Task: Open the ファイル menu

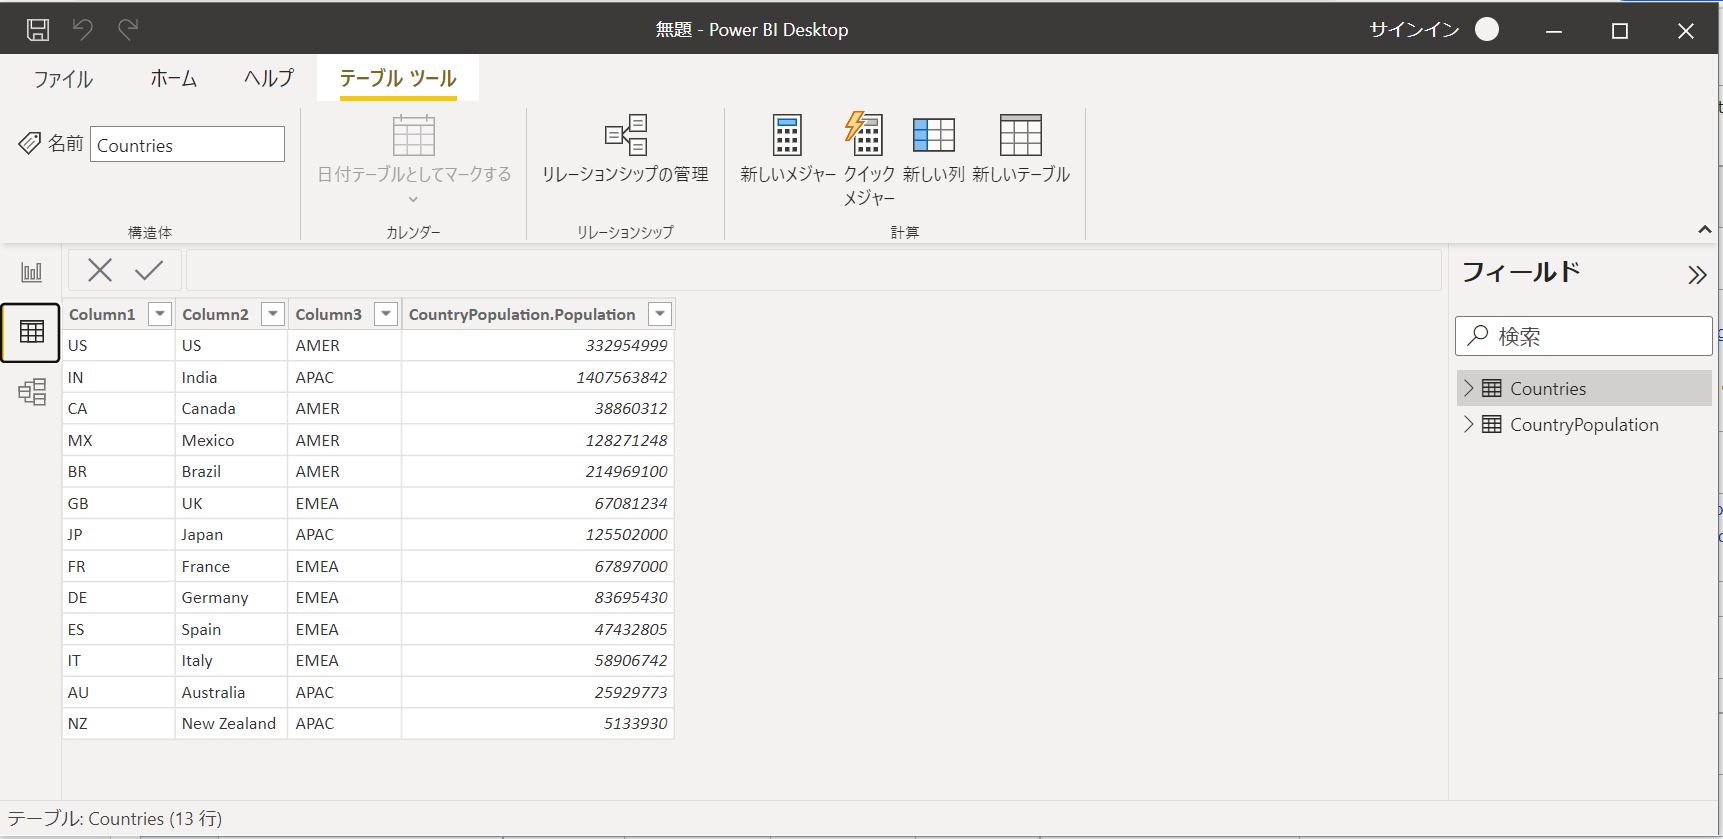Action: (x=63, y=79)
